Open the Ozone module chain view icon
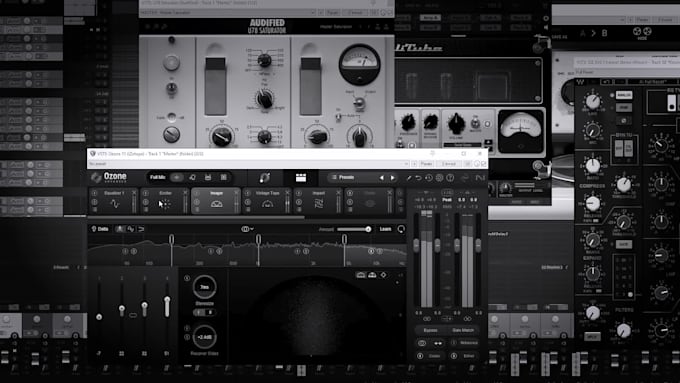This screenshot has width=680, height=383. (x=301, y=177)
